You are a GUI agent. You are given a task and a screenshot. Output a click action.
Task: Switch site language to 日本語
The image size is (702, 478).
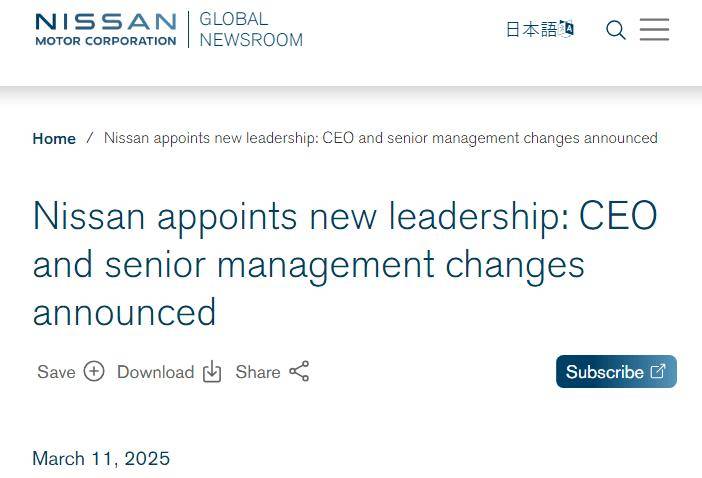pos(531,30)
